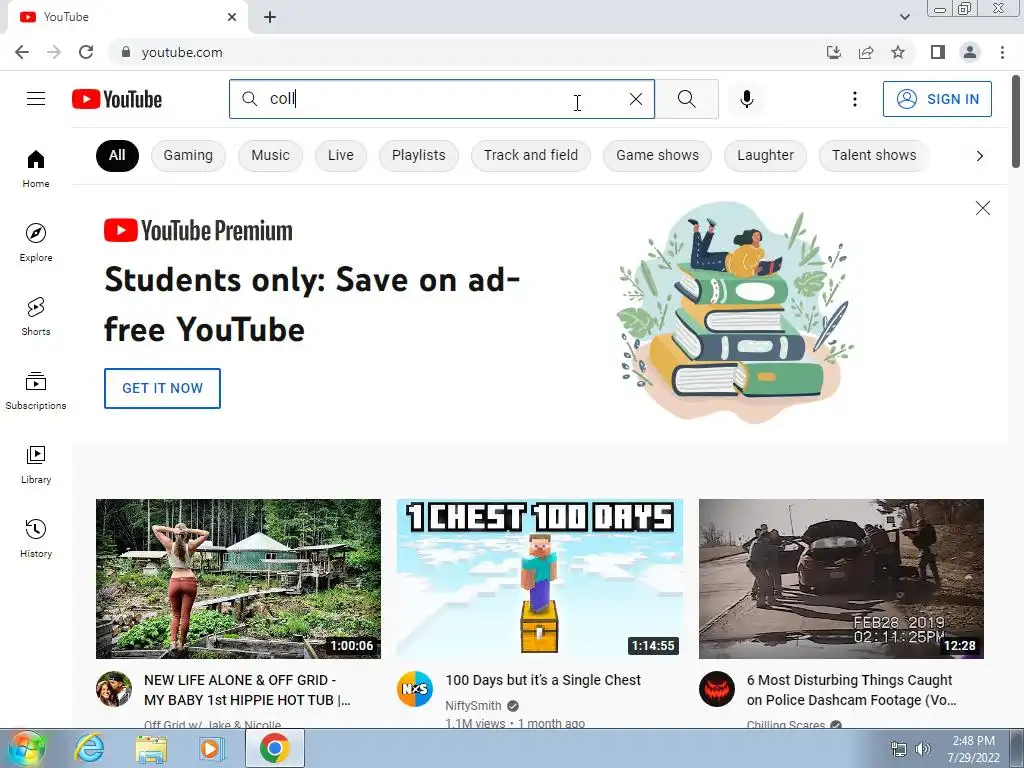Open Shorts in sidebar
Viewport: 1024px width, 768px height.
pos(36,316)
